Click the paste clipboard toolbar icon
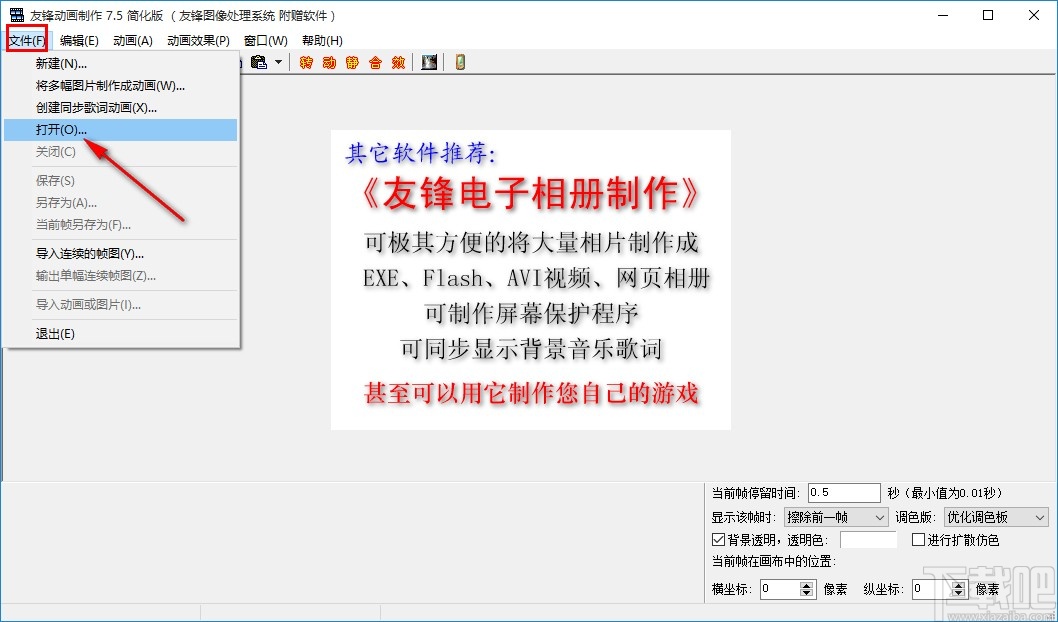The image size is (1058, 622). click(259, 62)
